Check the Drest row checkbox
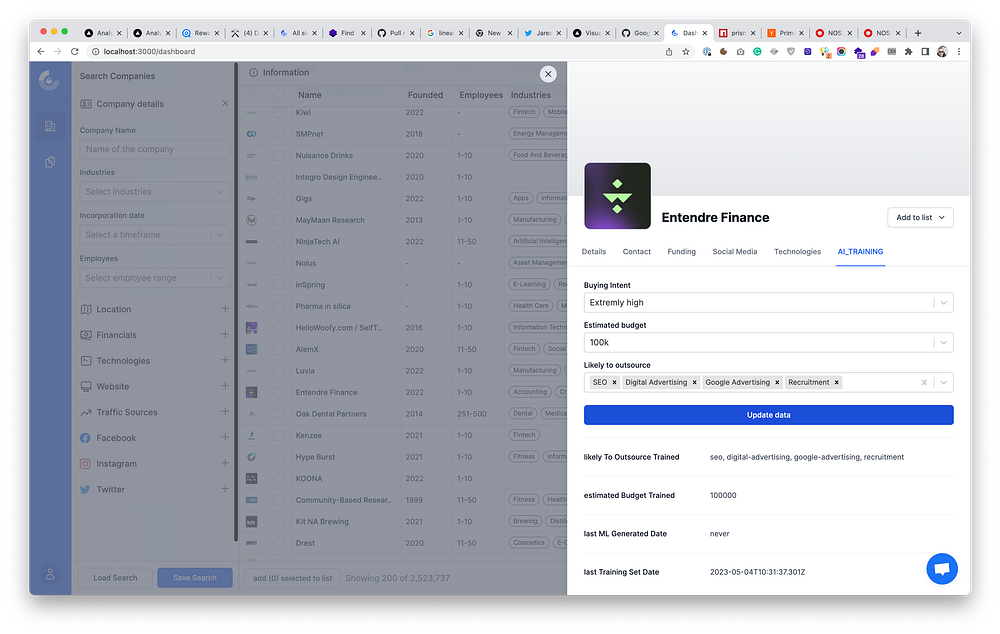This screenshot has height=634, width=1000. tap(278, 543)
